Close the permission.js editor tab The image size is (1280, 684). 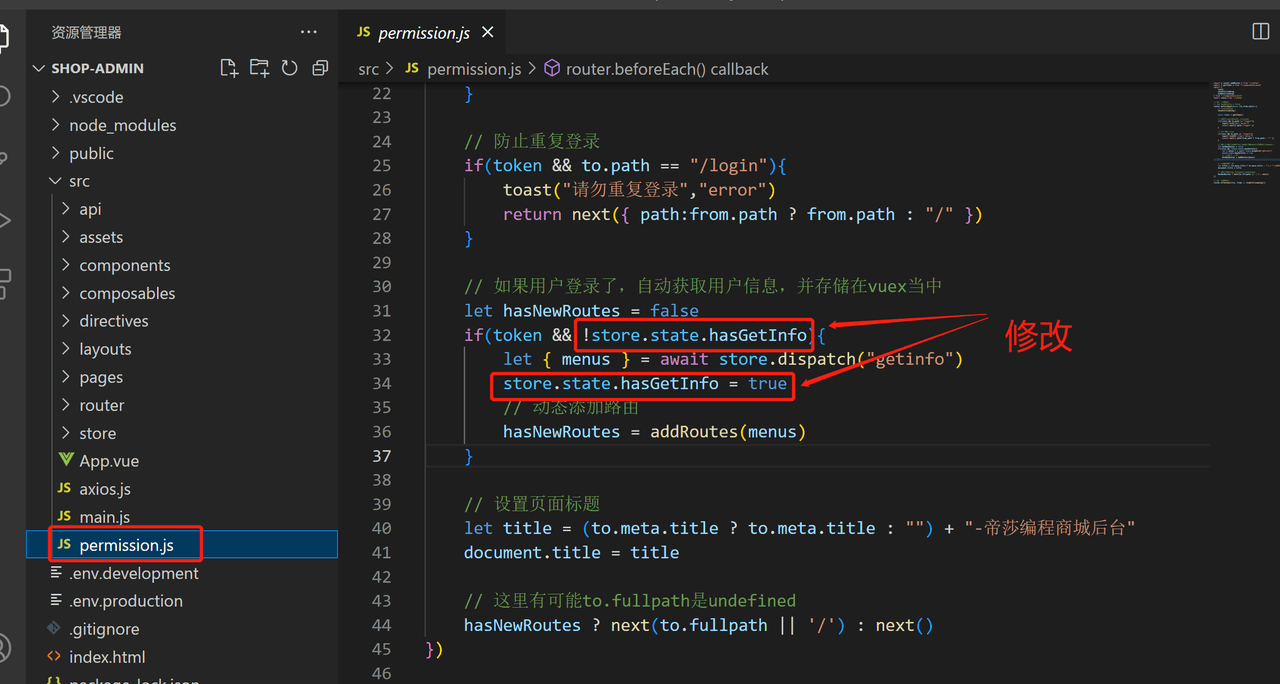pos(488,32)
